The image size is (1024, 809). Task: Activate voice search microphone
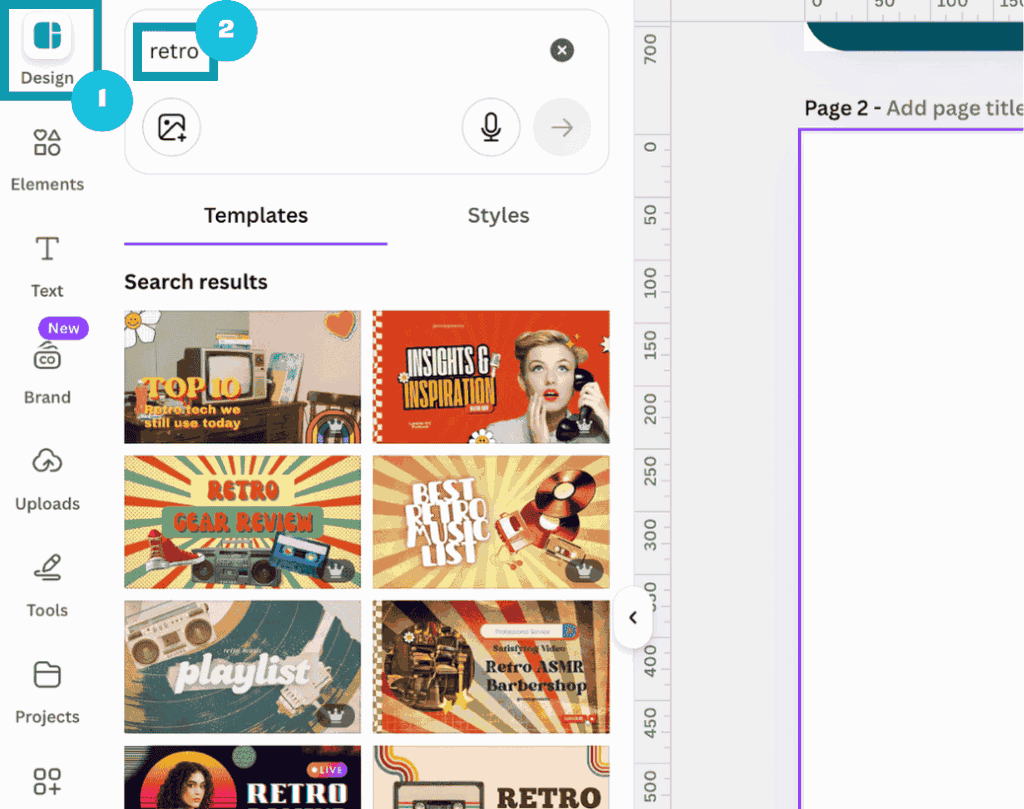pyautogui.click(x=490, y=128)
